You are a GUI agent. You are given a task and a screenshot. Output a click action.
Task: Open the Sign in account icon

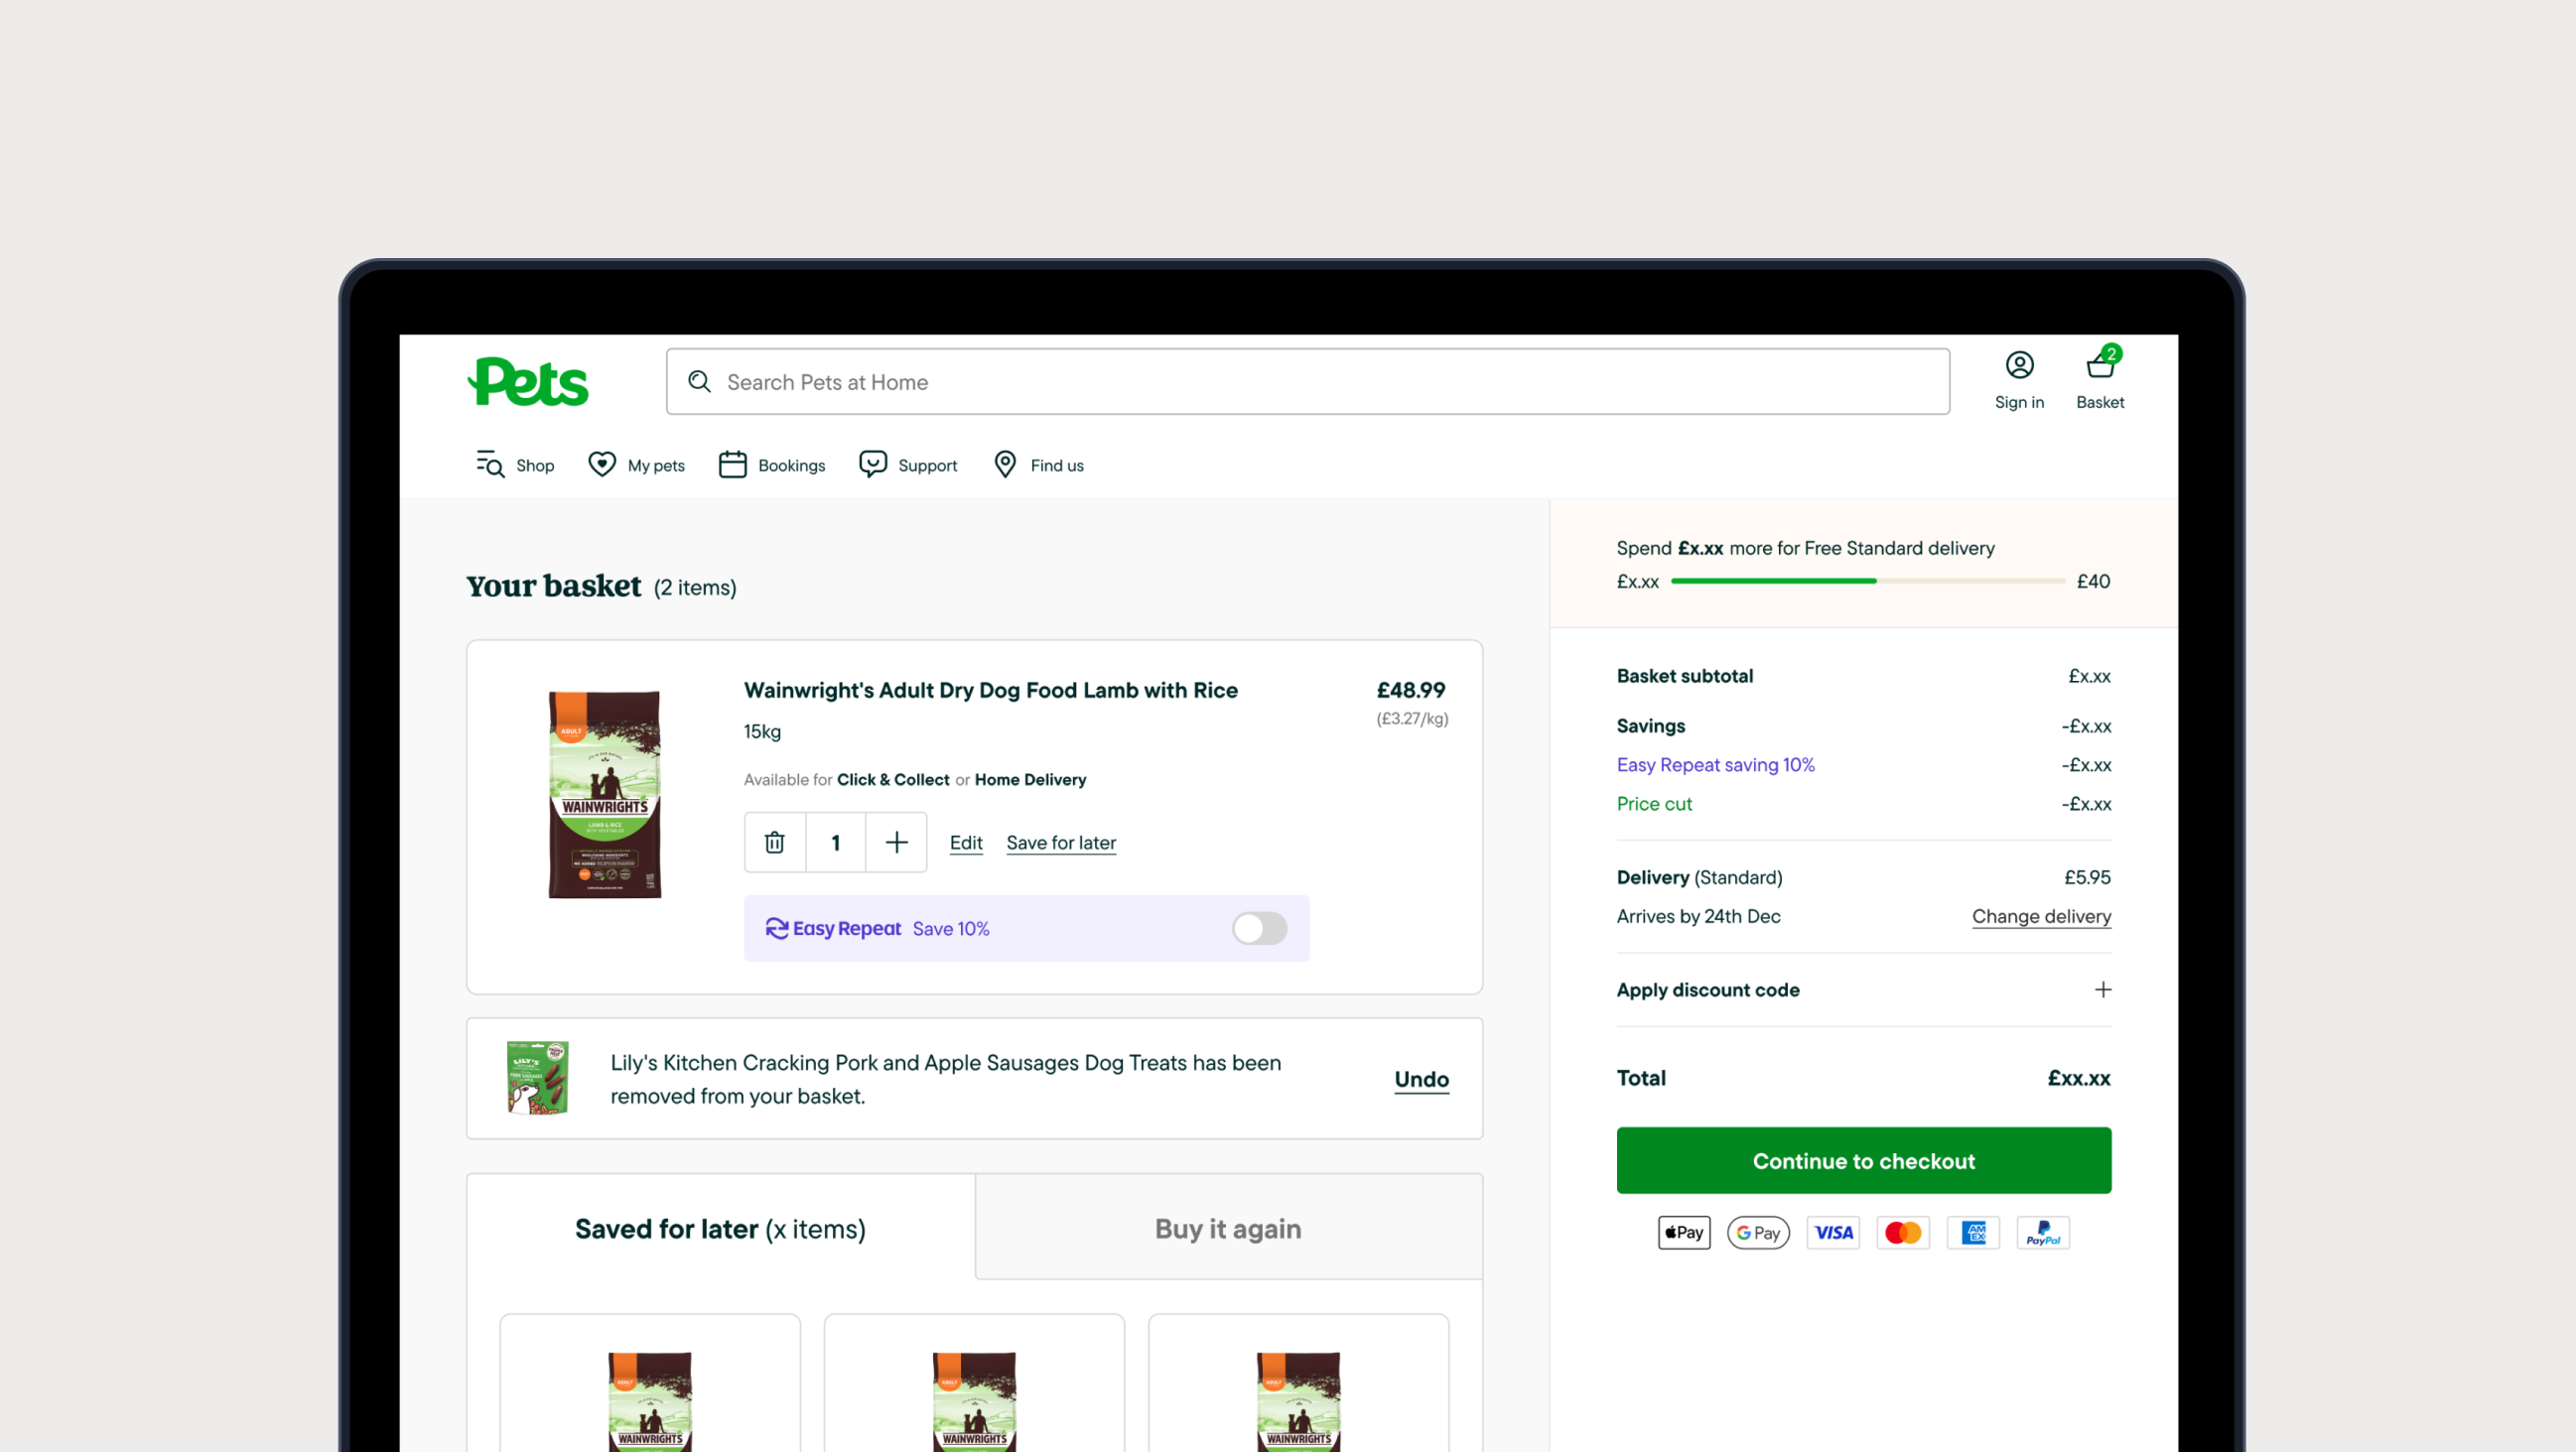click(x=2019, y=366)
